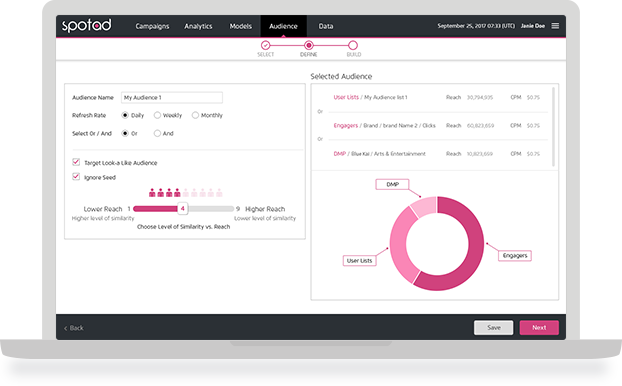Click the BUILD step circle
622x386 pixels.
click(x=353, y=45)
